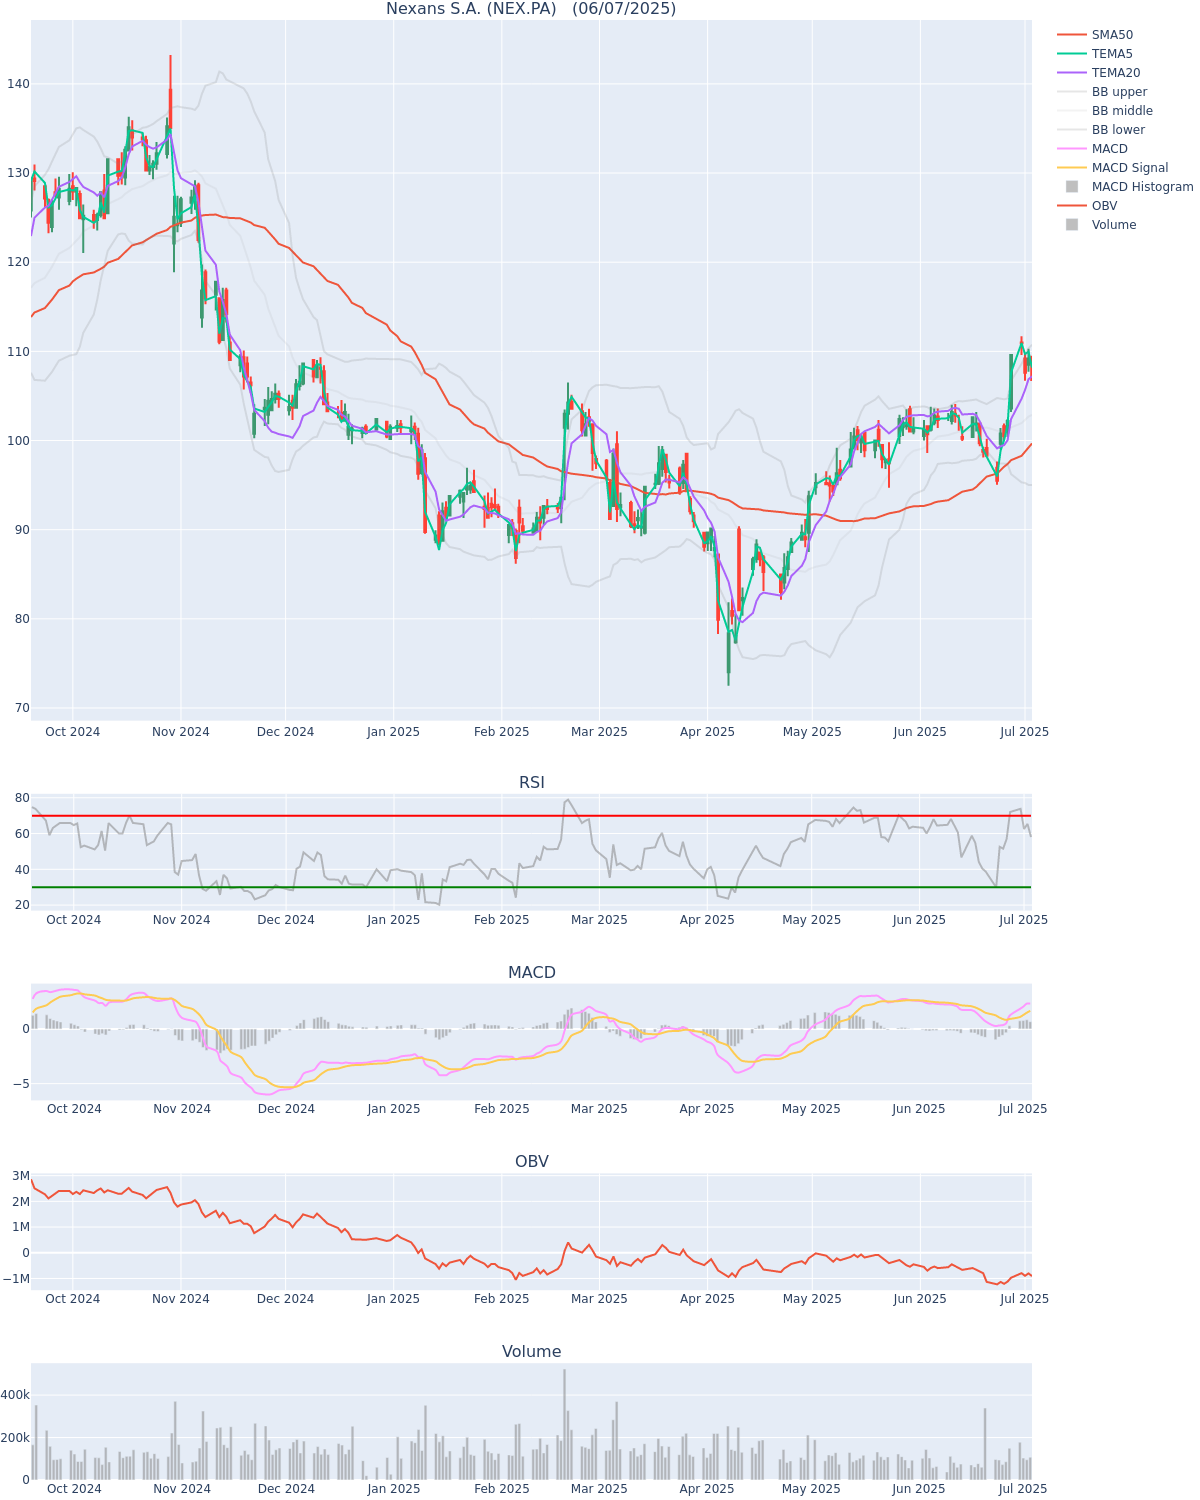Click Jan 2025 label under price chart
This screenshot has width=1200, height=1500.
tap(393, 732)
